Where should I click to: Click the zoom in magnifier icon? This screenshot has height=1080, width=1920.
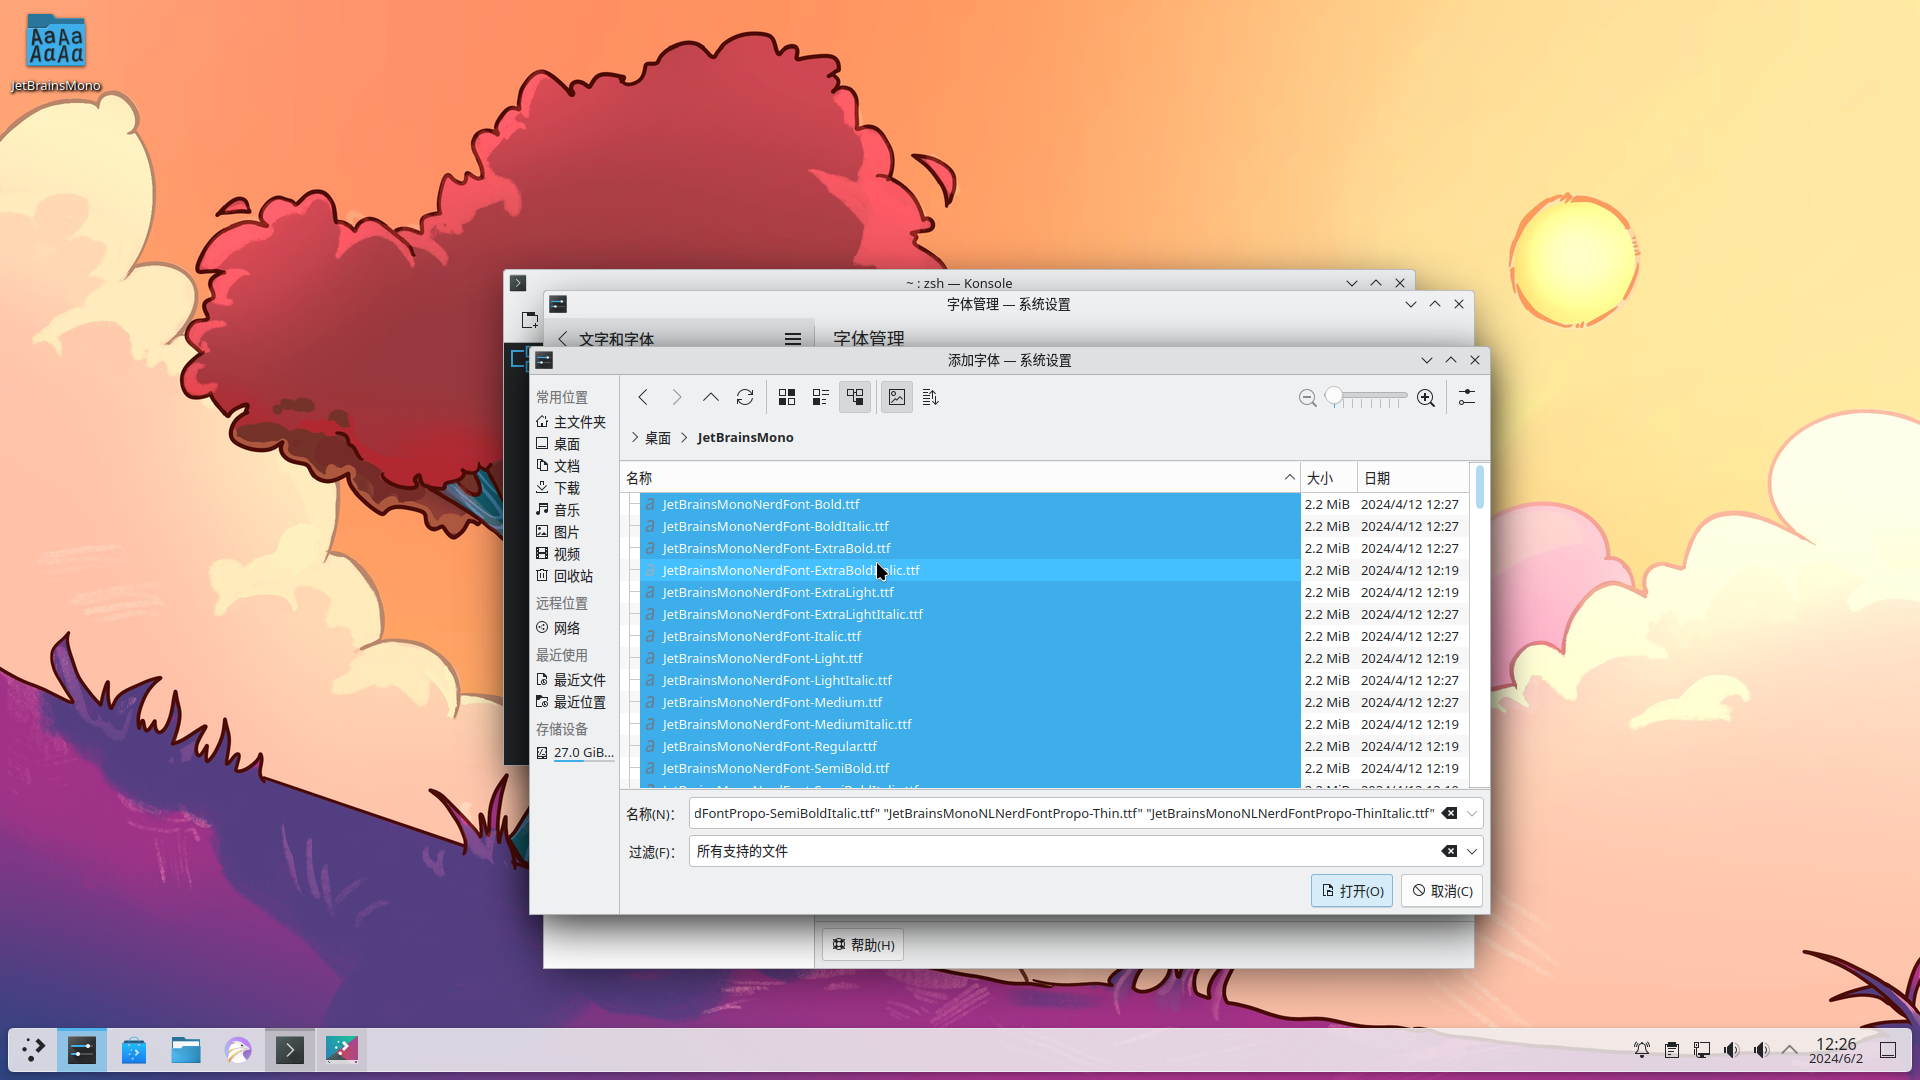point(1426,398)
